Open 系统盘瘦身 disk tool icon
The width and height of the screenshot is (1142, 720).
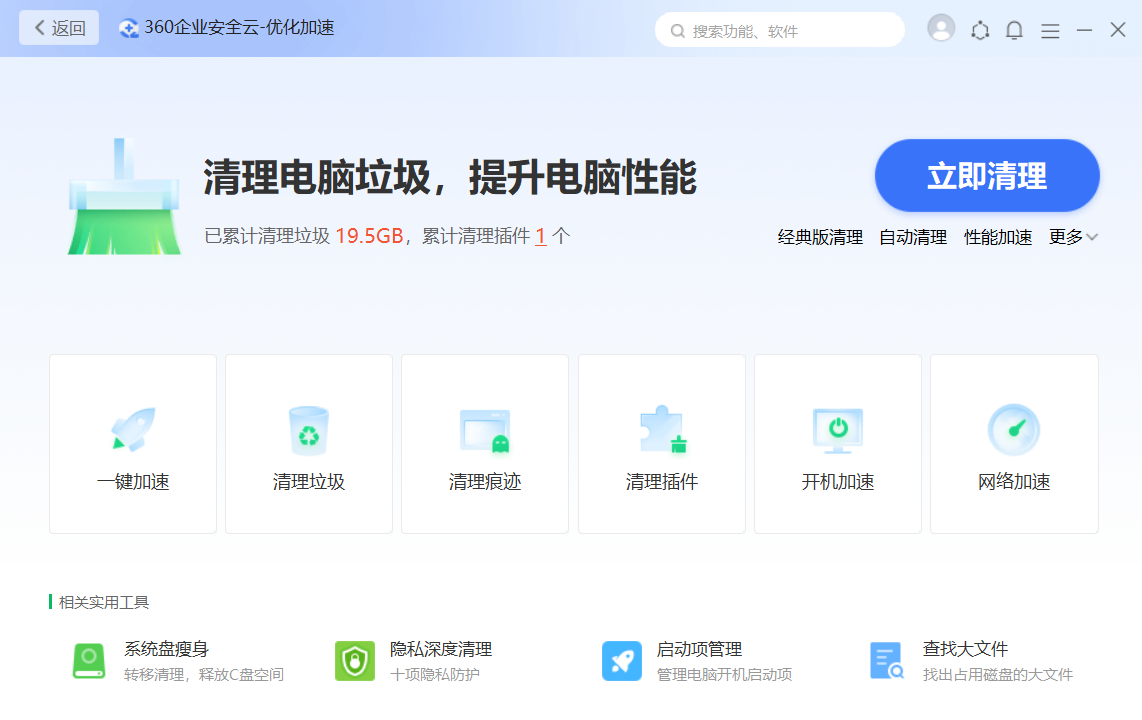[x=89, y=661]
